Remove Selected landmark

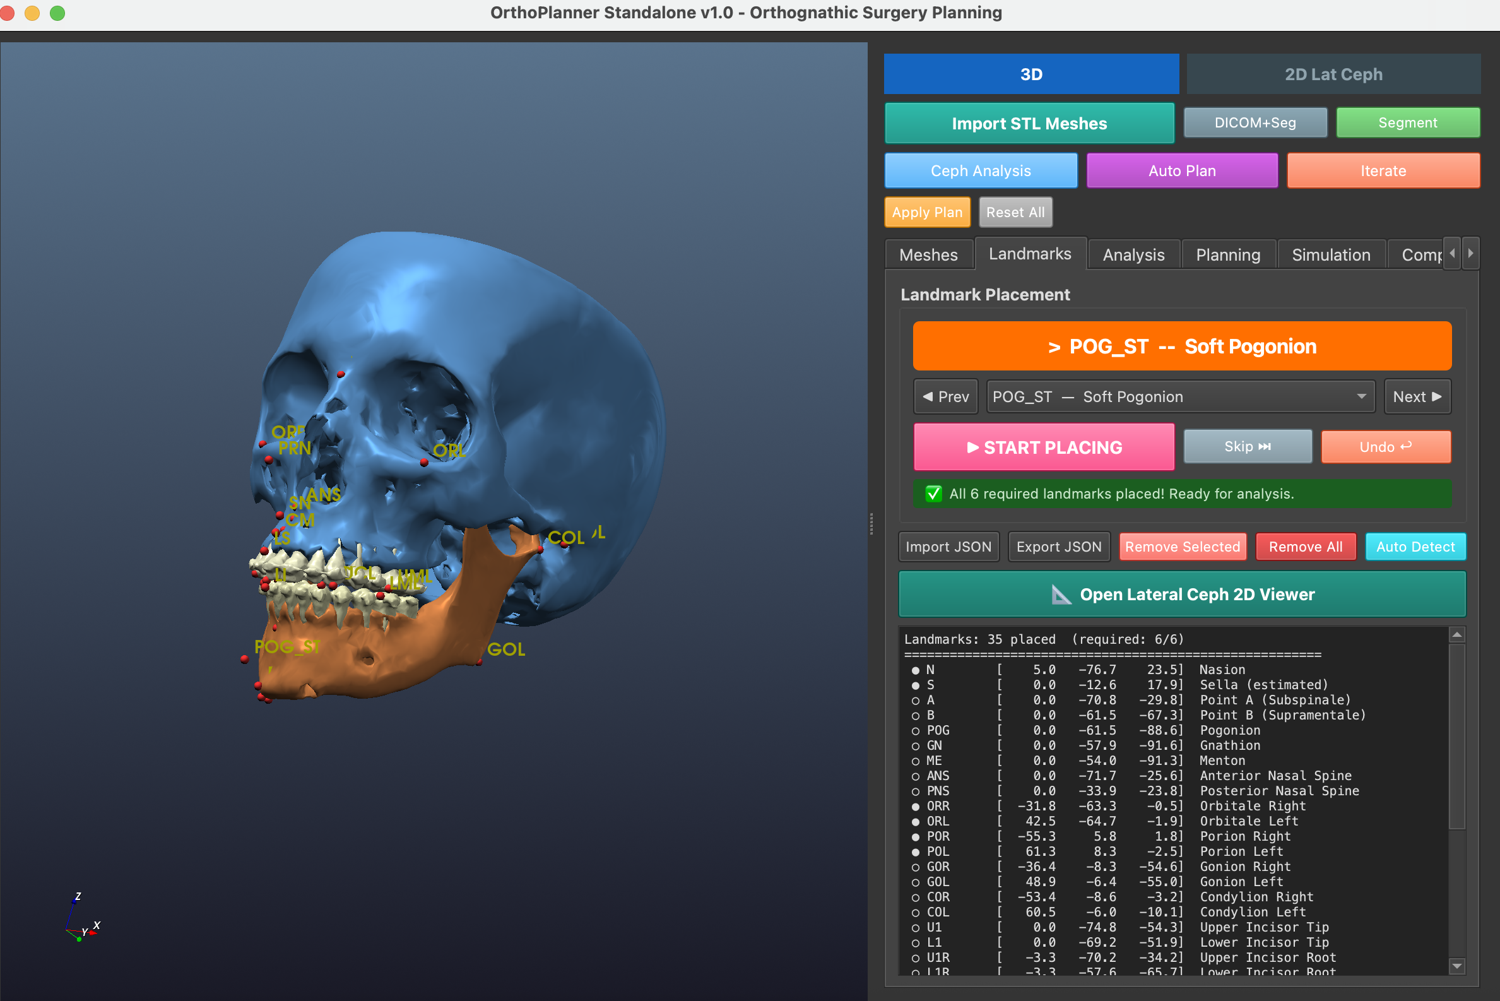pos(1182,546)
